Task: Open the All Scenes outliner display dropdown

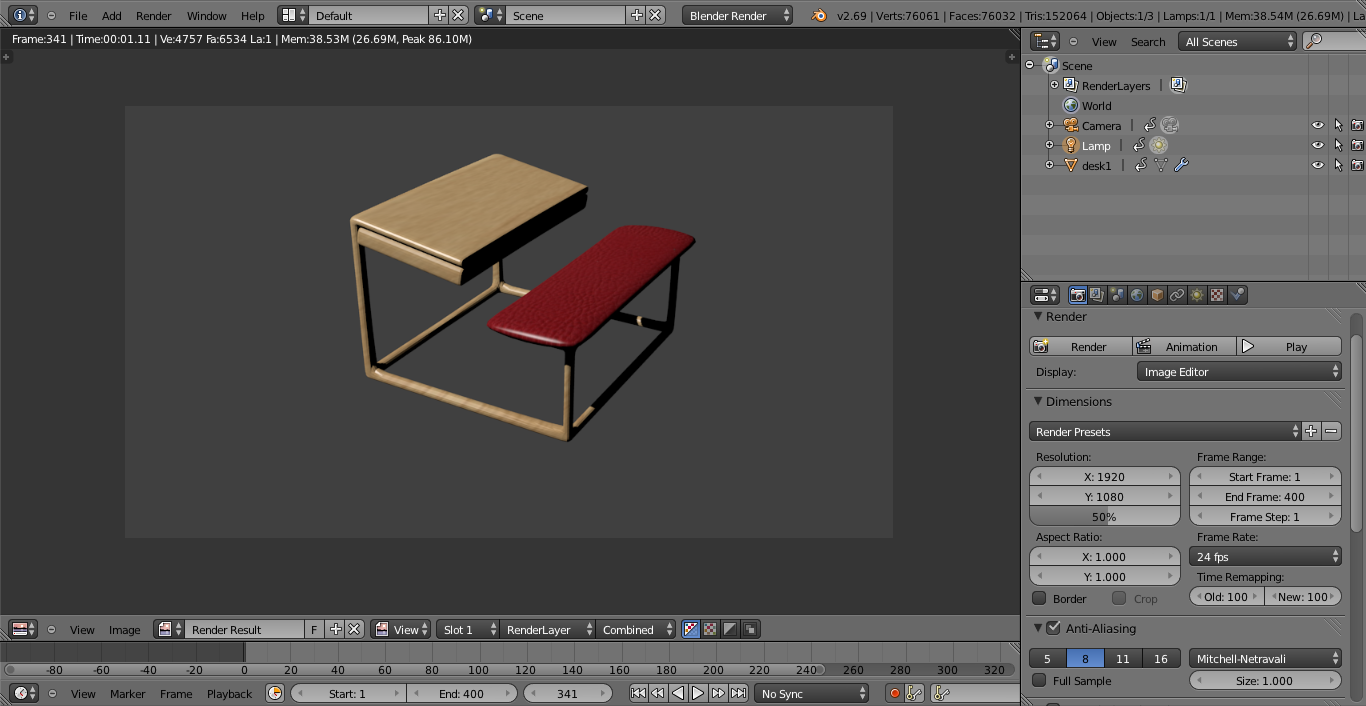Action: pyautogui.click(x=1238, y=41)
